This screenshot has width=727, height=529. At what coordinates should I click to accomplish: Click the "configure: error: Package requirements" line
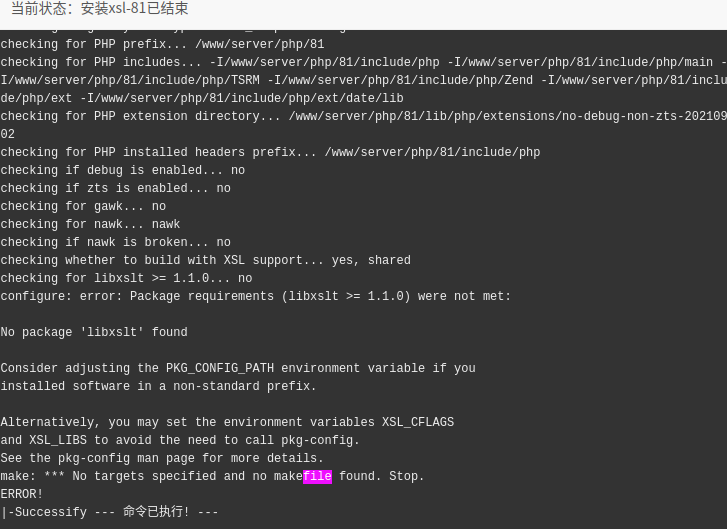[255, 296]
